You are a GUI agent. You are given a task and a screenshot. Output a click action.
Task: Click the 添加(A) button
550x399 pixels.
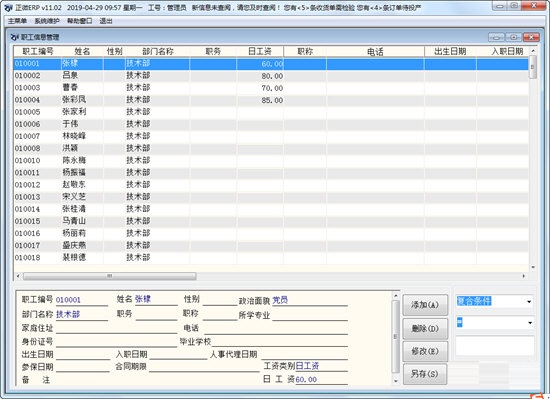coord(425,305)
